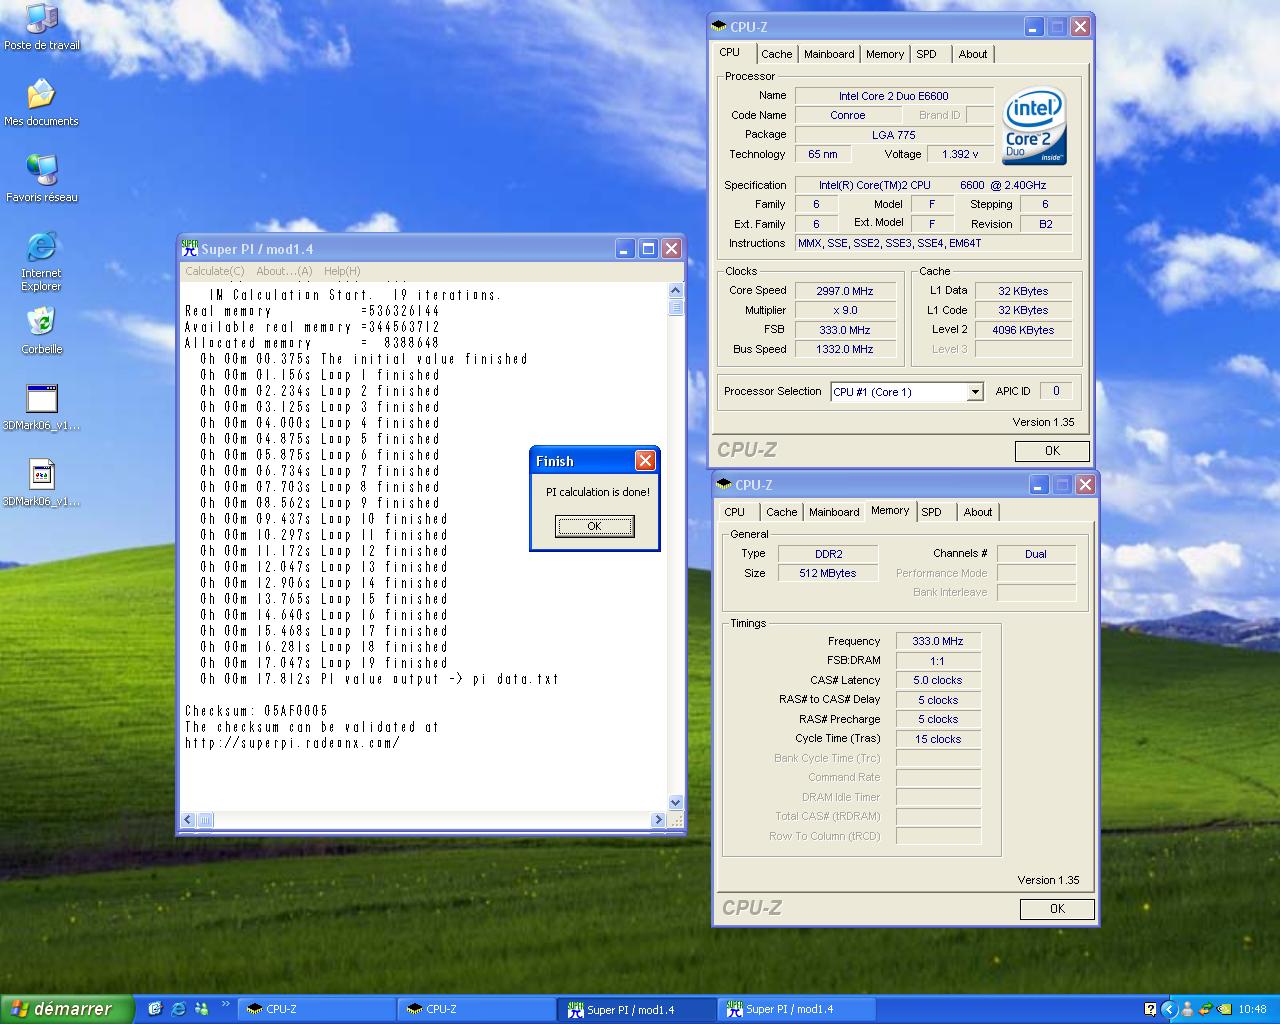
Task: Click the Super PI vertical scrollbar thumb
Action: tap(676, 307)
